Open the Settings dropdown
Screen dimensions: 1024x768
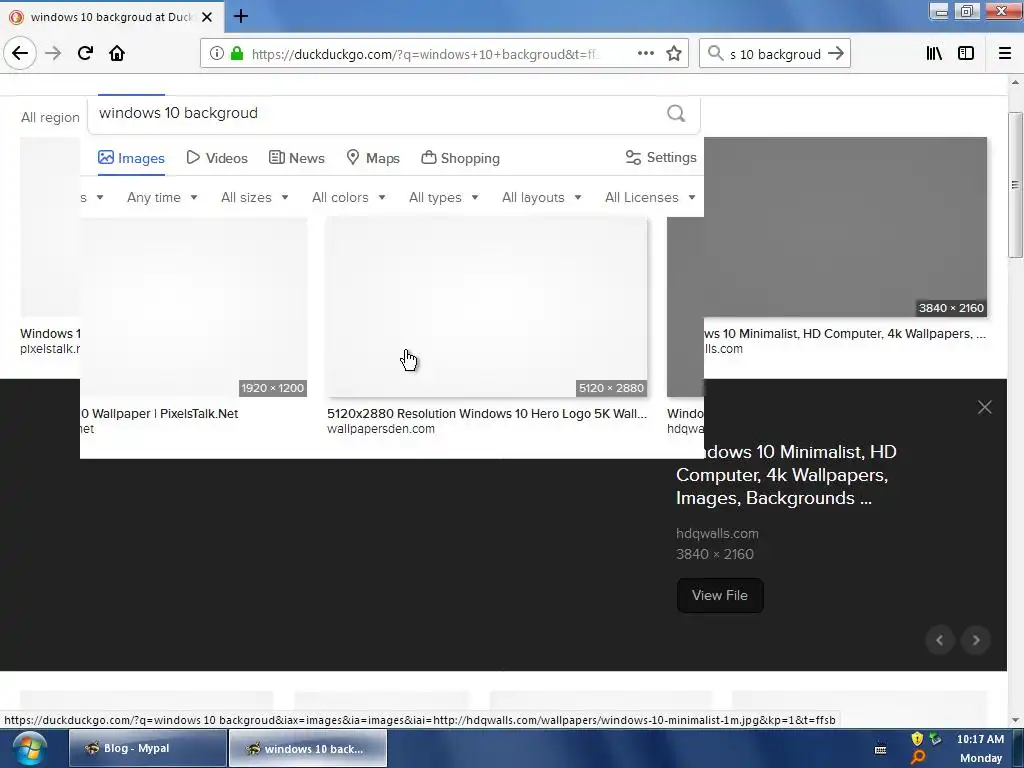point(661,157)
